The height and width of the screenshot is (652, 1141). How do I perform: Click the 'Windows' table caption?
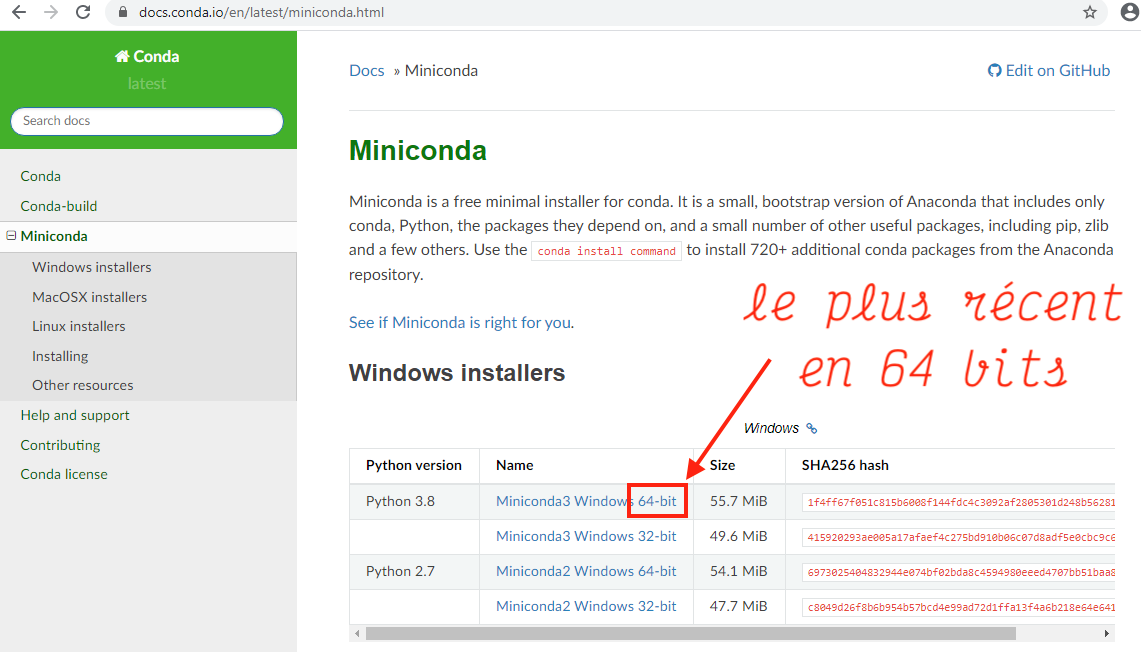(771, 428)
